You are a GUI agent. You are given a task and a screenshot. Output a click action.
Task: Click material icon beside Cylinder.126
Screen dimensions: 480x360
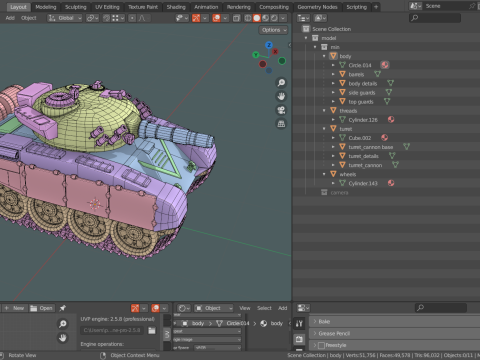tap(391, 119)
